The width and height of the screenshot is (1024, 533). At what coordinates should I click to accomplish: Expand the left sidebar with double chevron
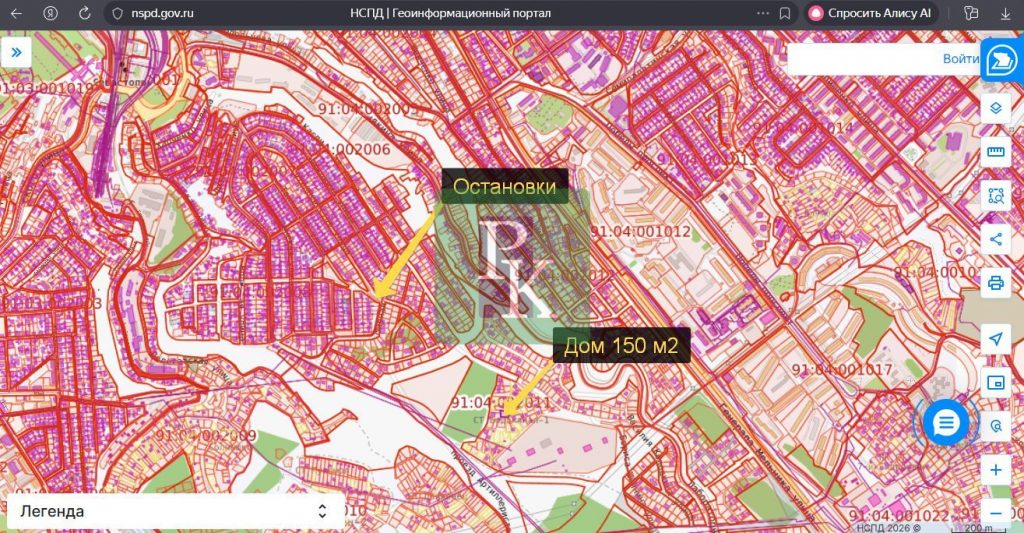click(17, 52)
